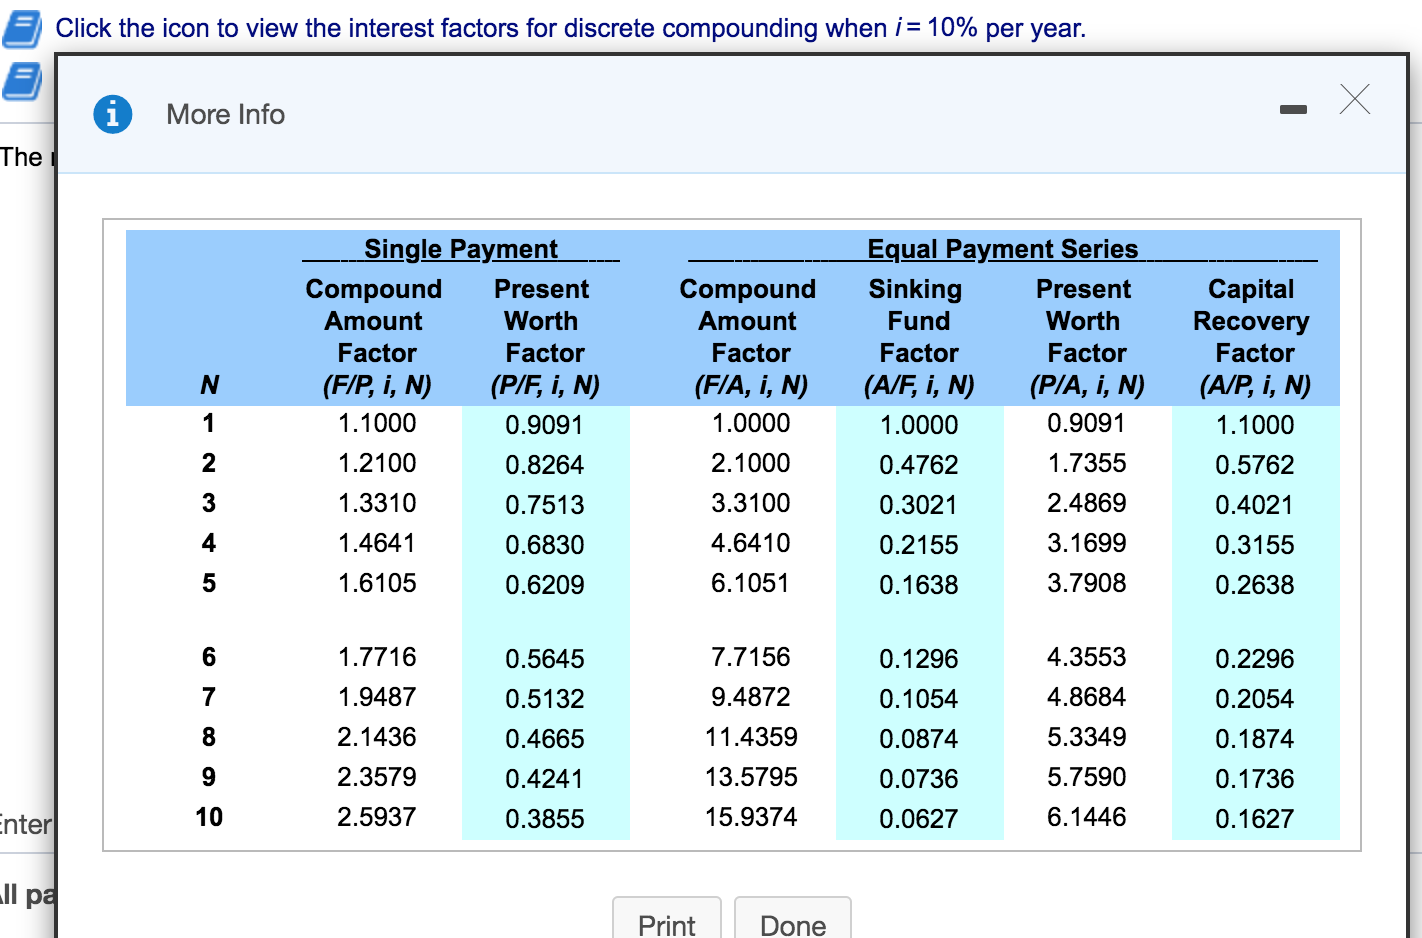Click the More Info title text
Image resolution: width=1422 pixels, height=938 pixels.
pos(226,115)
